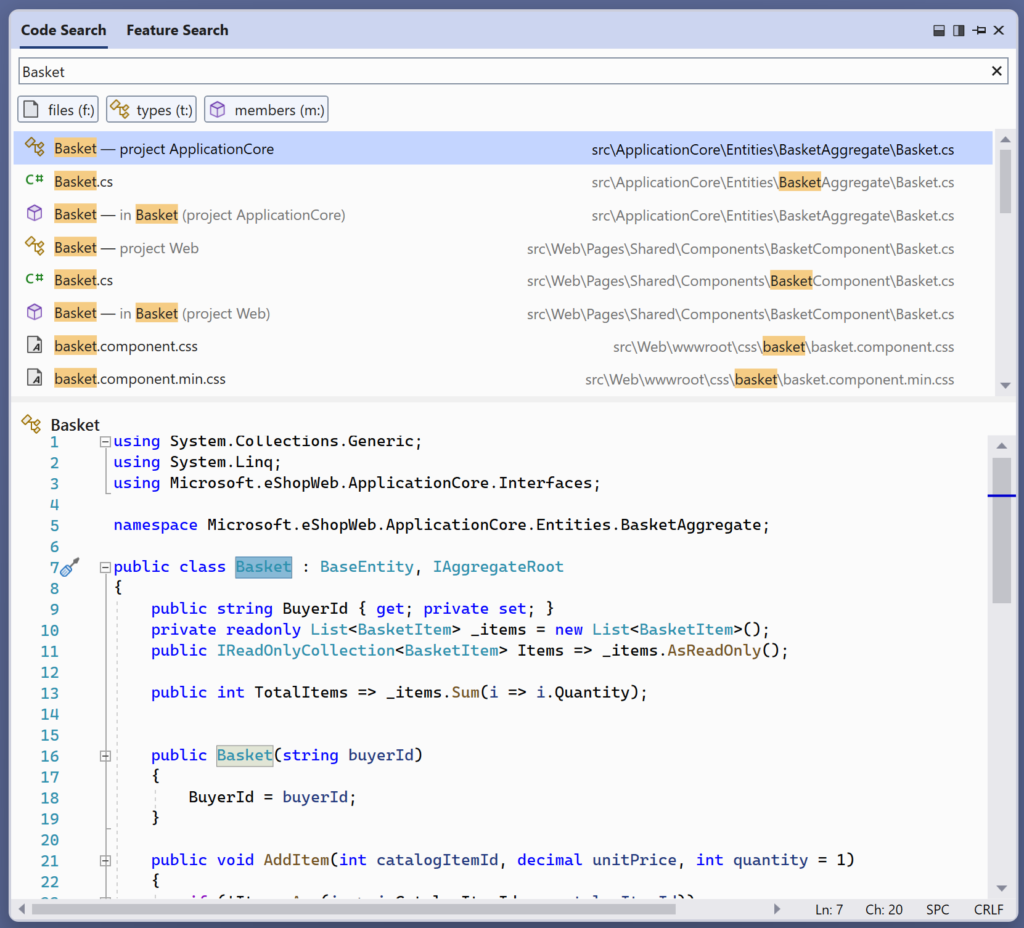
Task: Switch to the Feature Search tab
Action: (x=177, y=30)
